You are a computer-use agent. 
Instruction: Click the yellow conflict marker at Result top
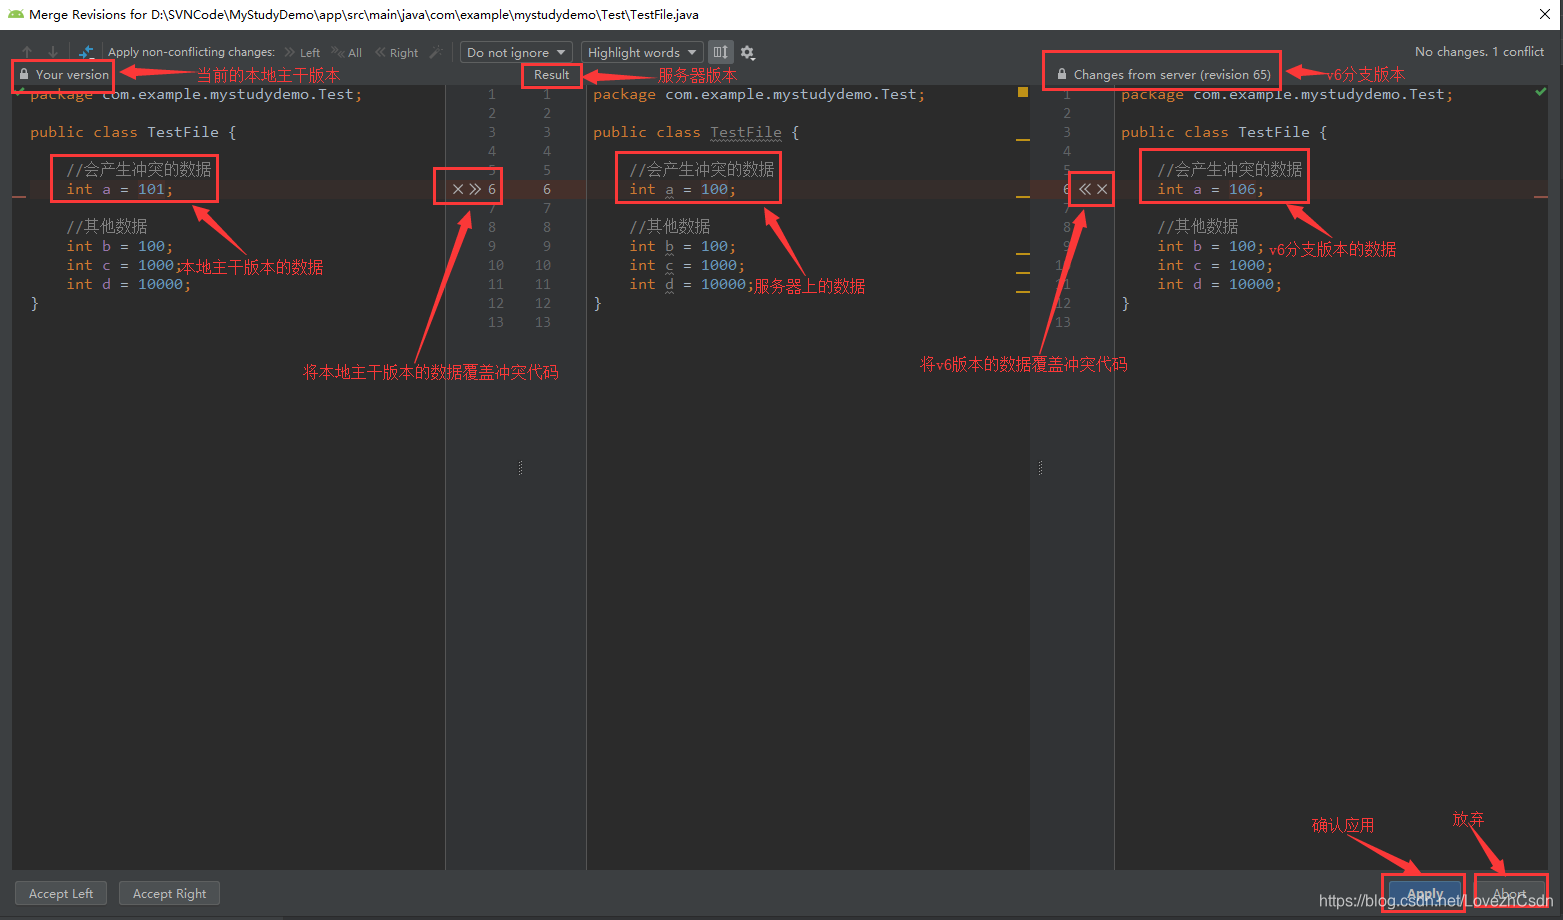[1022, 92]
